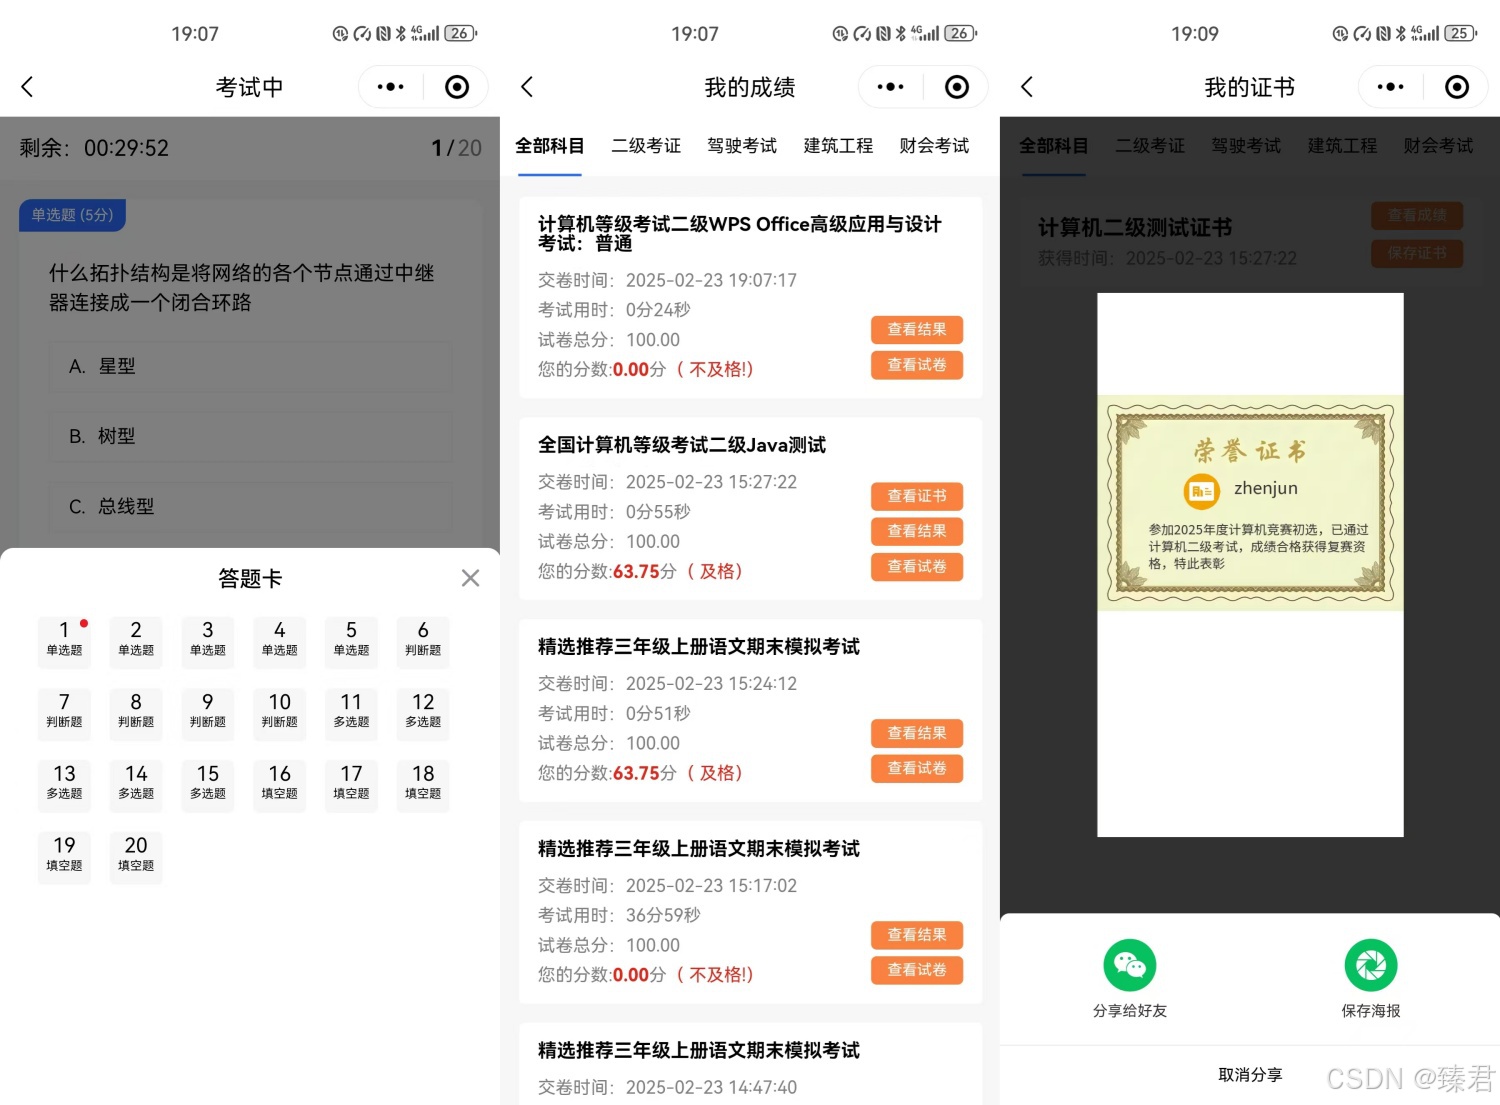The height and width of the screenshot is (1105, 1500).
Task: Tap the circular target icon on 我的成绩 screen
Action: click(957, 87)
